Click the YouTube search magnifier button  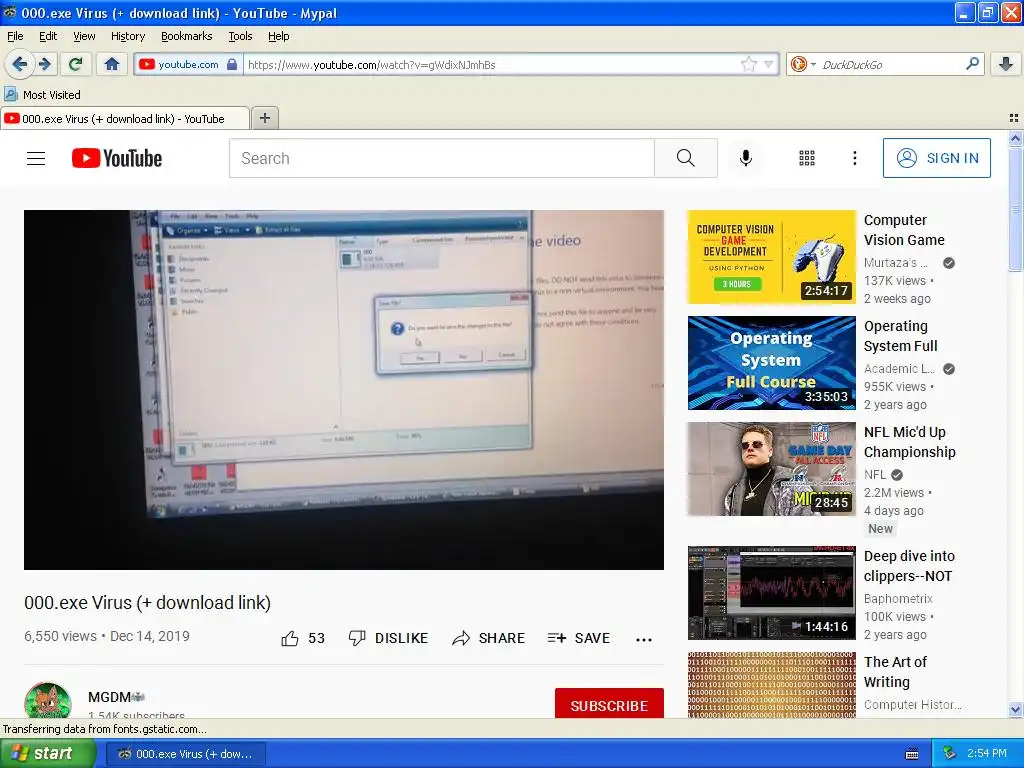point(686,158)
